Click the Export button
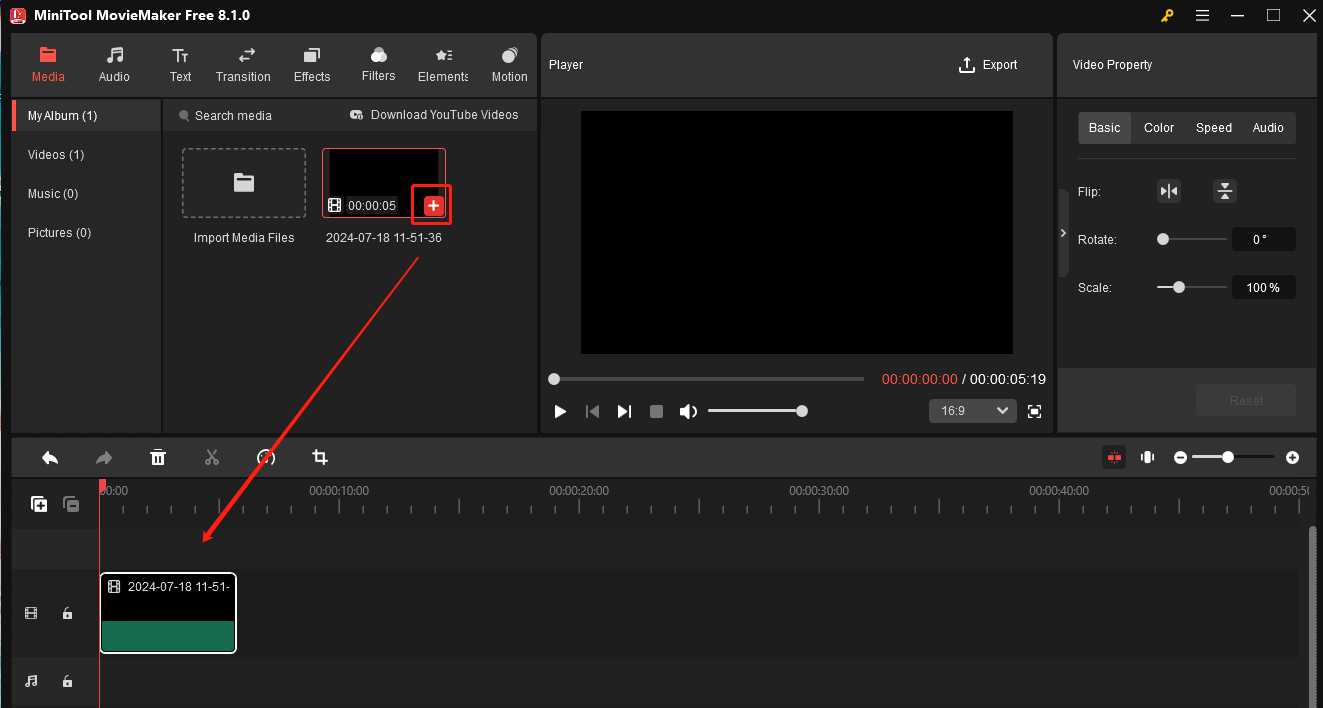Image resolution: width=1323 pixels, height=708 pixels. [x=988, y=65]
